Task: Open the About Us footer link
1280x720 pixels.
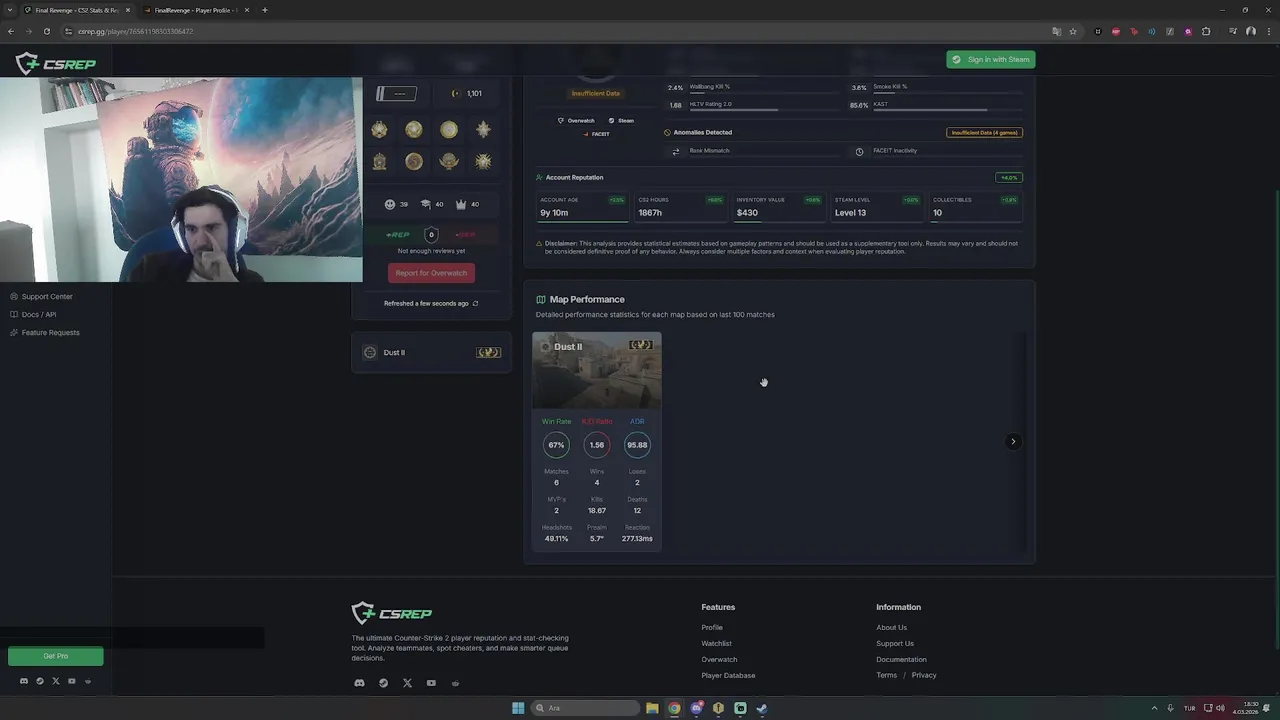Action: [x=891, y=627]
